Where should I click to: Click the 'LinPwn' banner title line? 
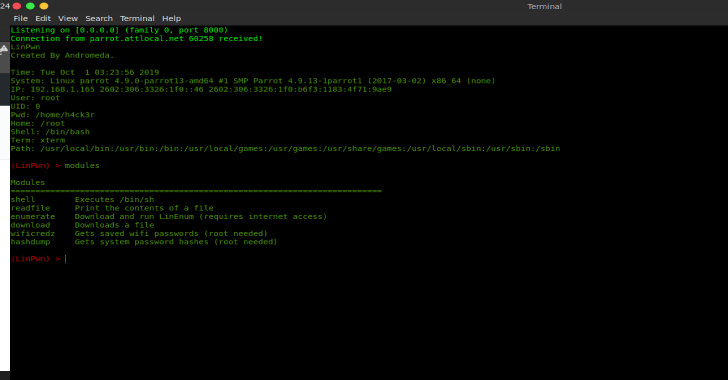pos(26,47)
